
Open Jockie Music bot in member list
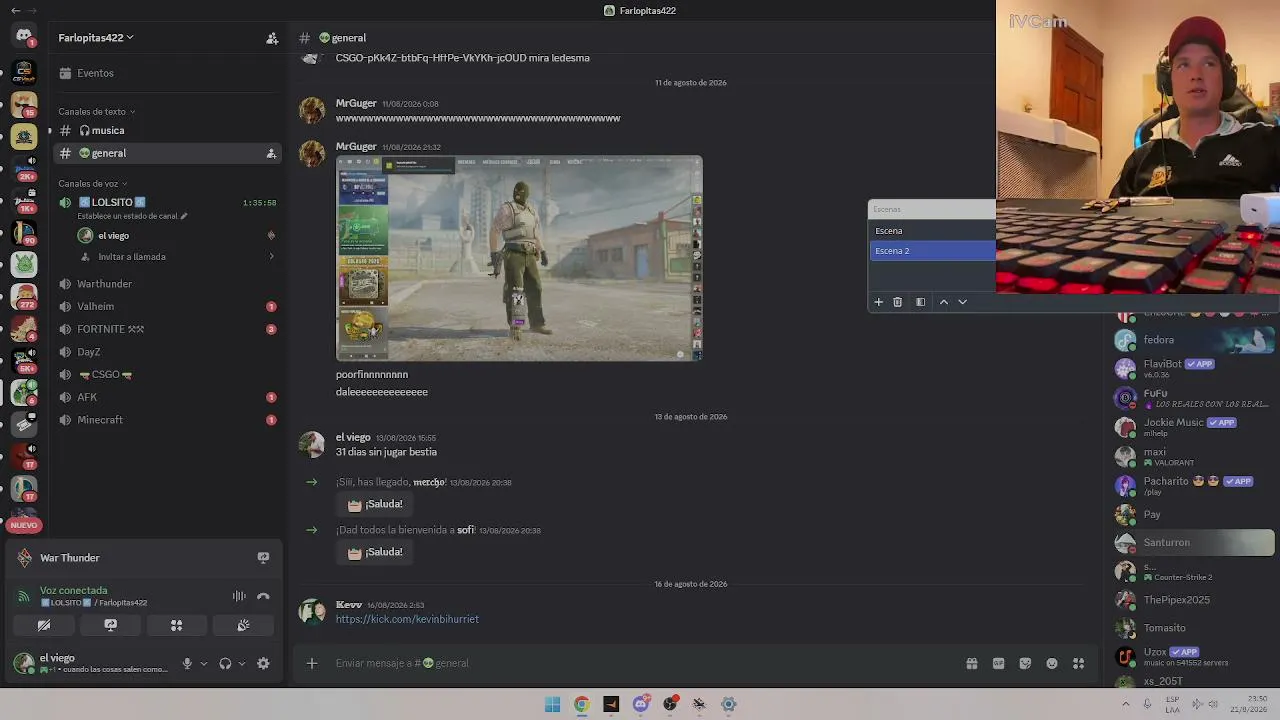(x=1194, y=427)
